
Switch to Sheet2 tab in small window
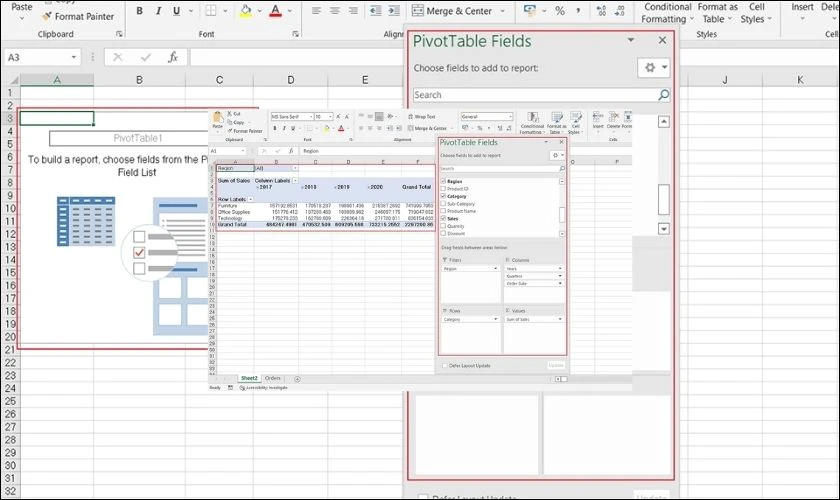coord(249,378)
